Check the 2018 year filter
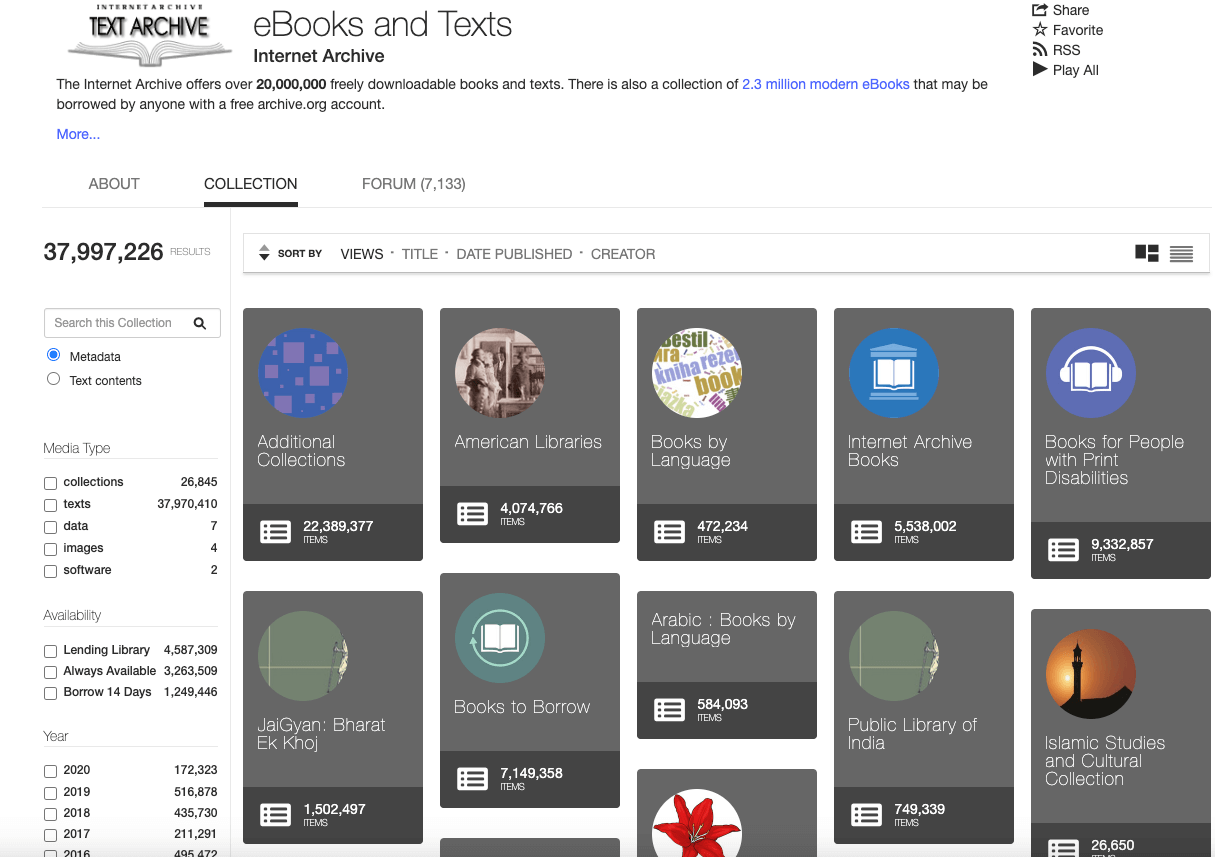 [51, 814]
